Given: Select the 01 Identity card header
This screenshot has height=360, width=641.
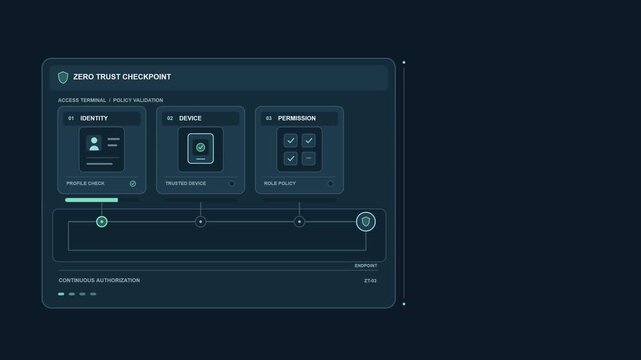Looking at the screenshot, I should pos(102,118).
